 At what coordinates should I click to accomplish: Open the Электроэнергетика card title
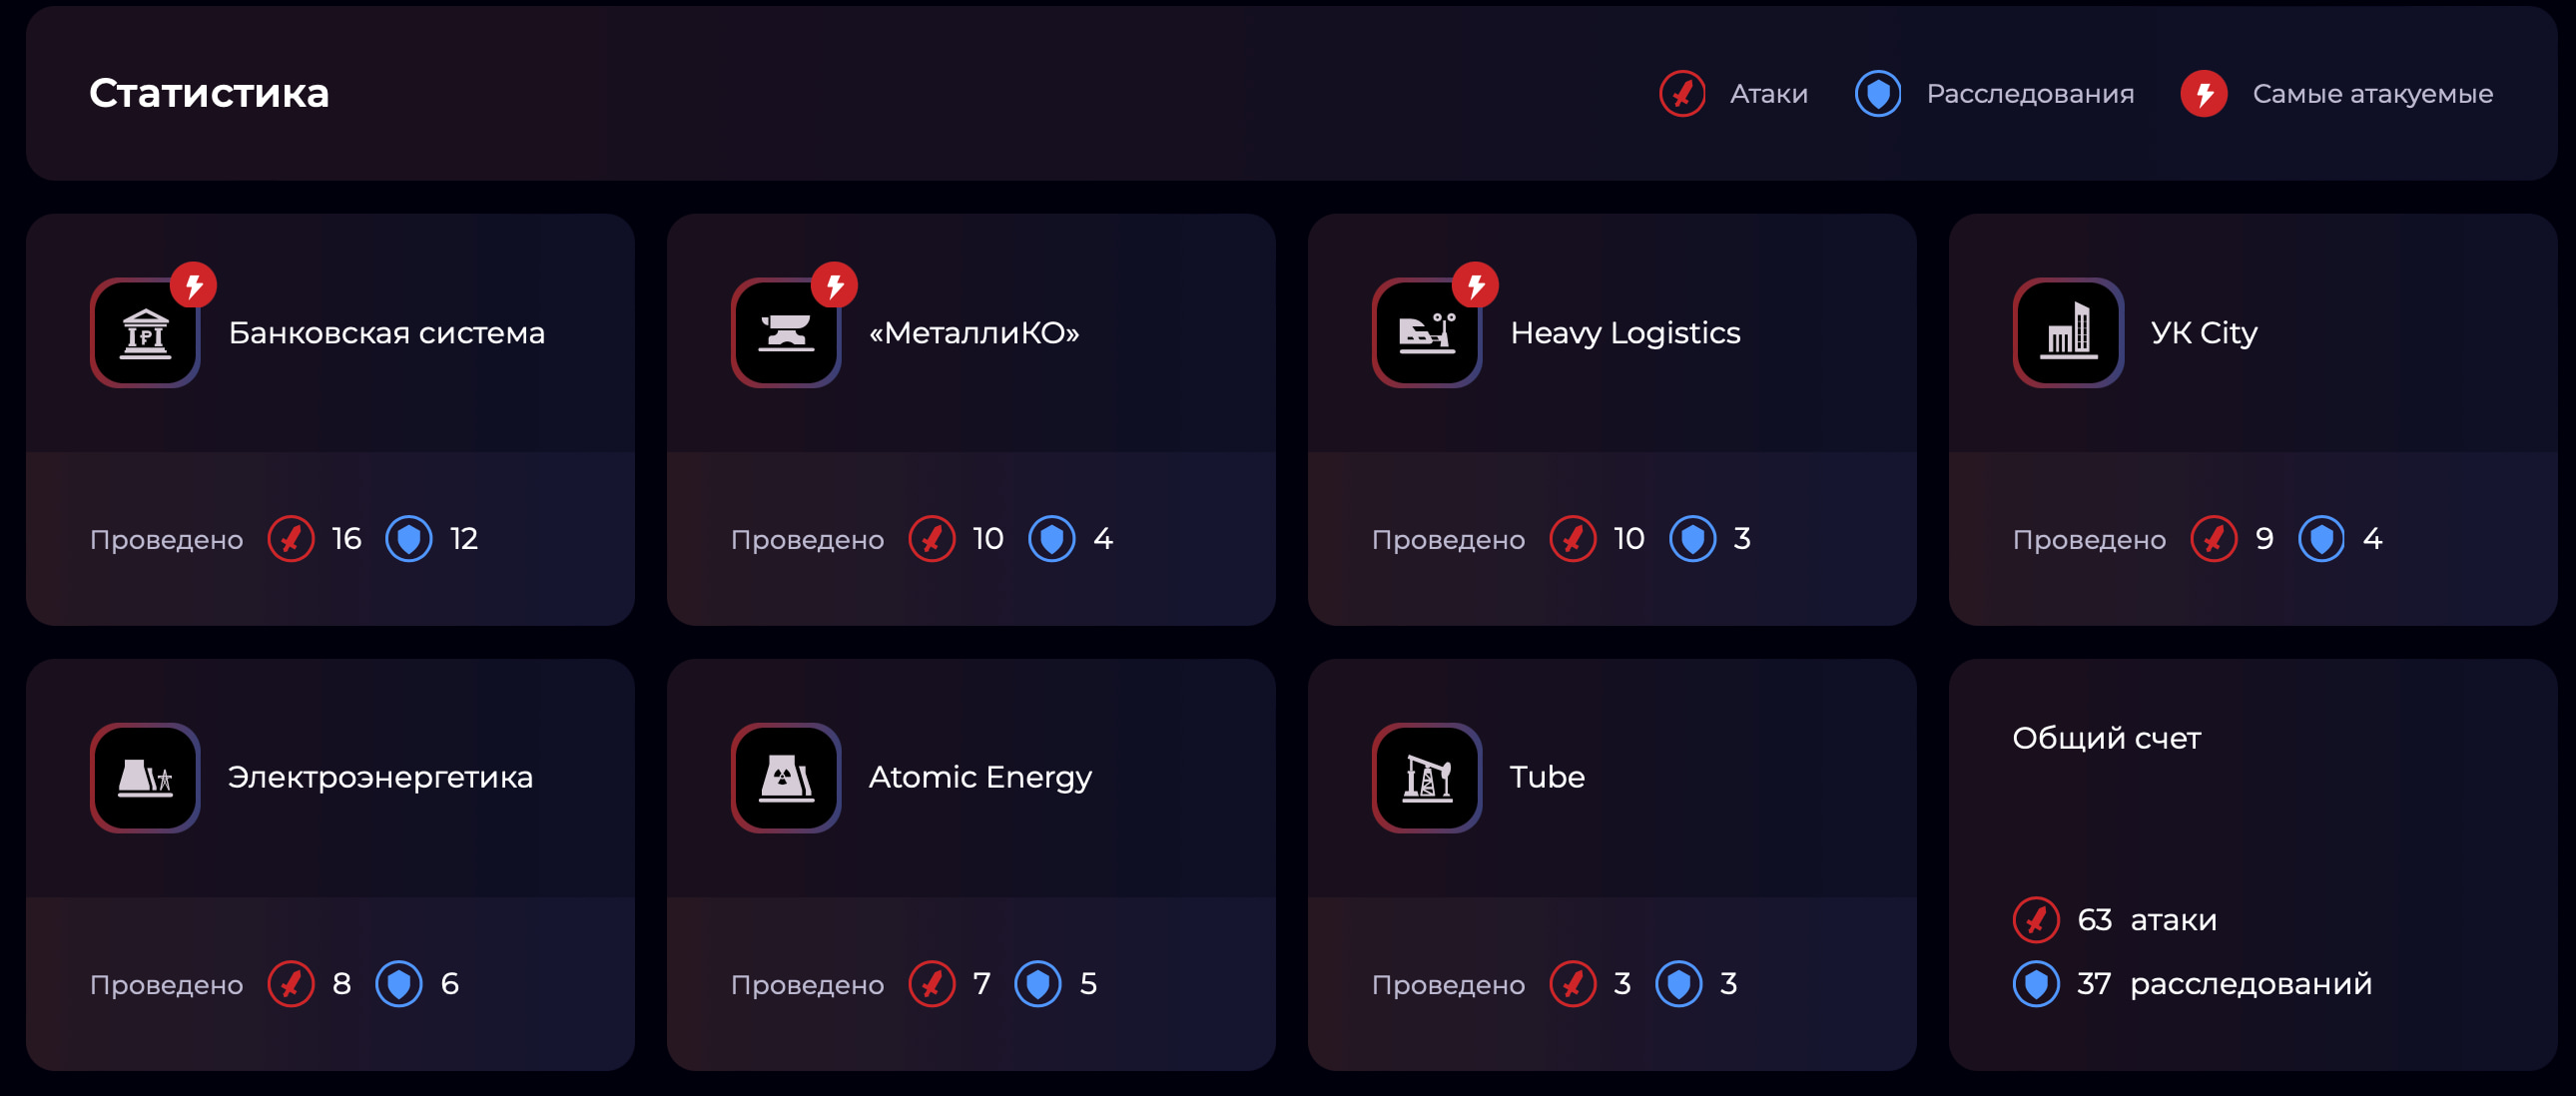380,778
